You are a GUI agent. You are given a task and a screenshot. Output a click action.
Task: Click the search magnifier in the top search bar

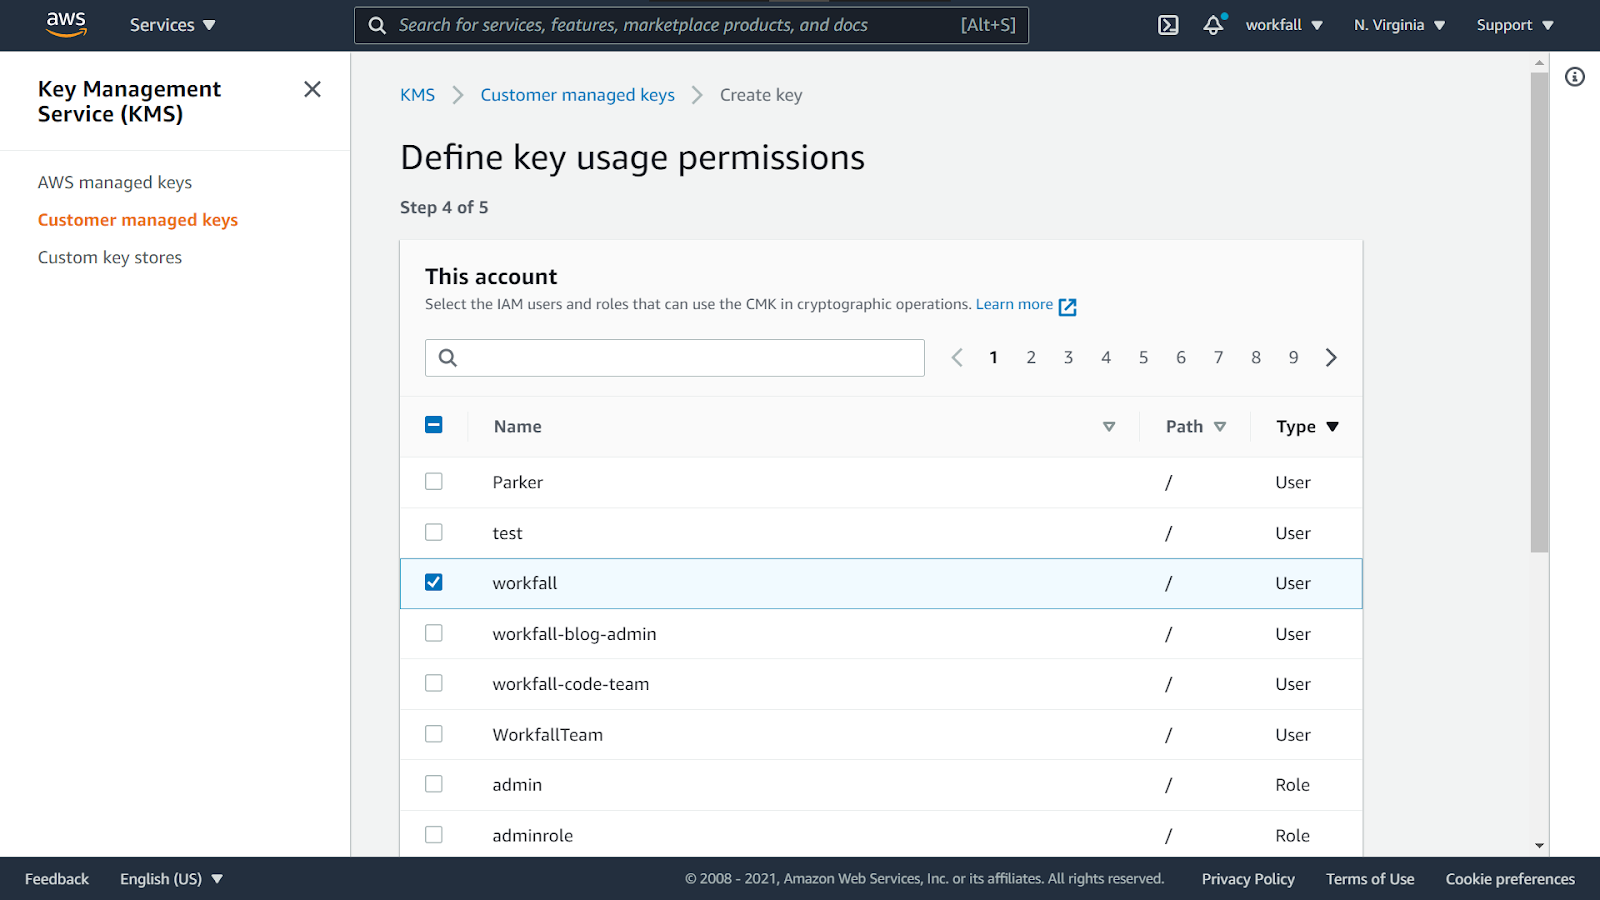377,25
